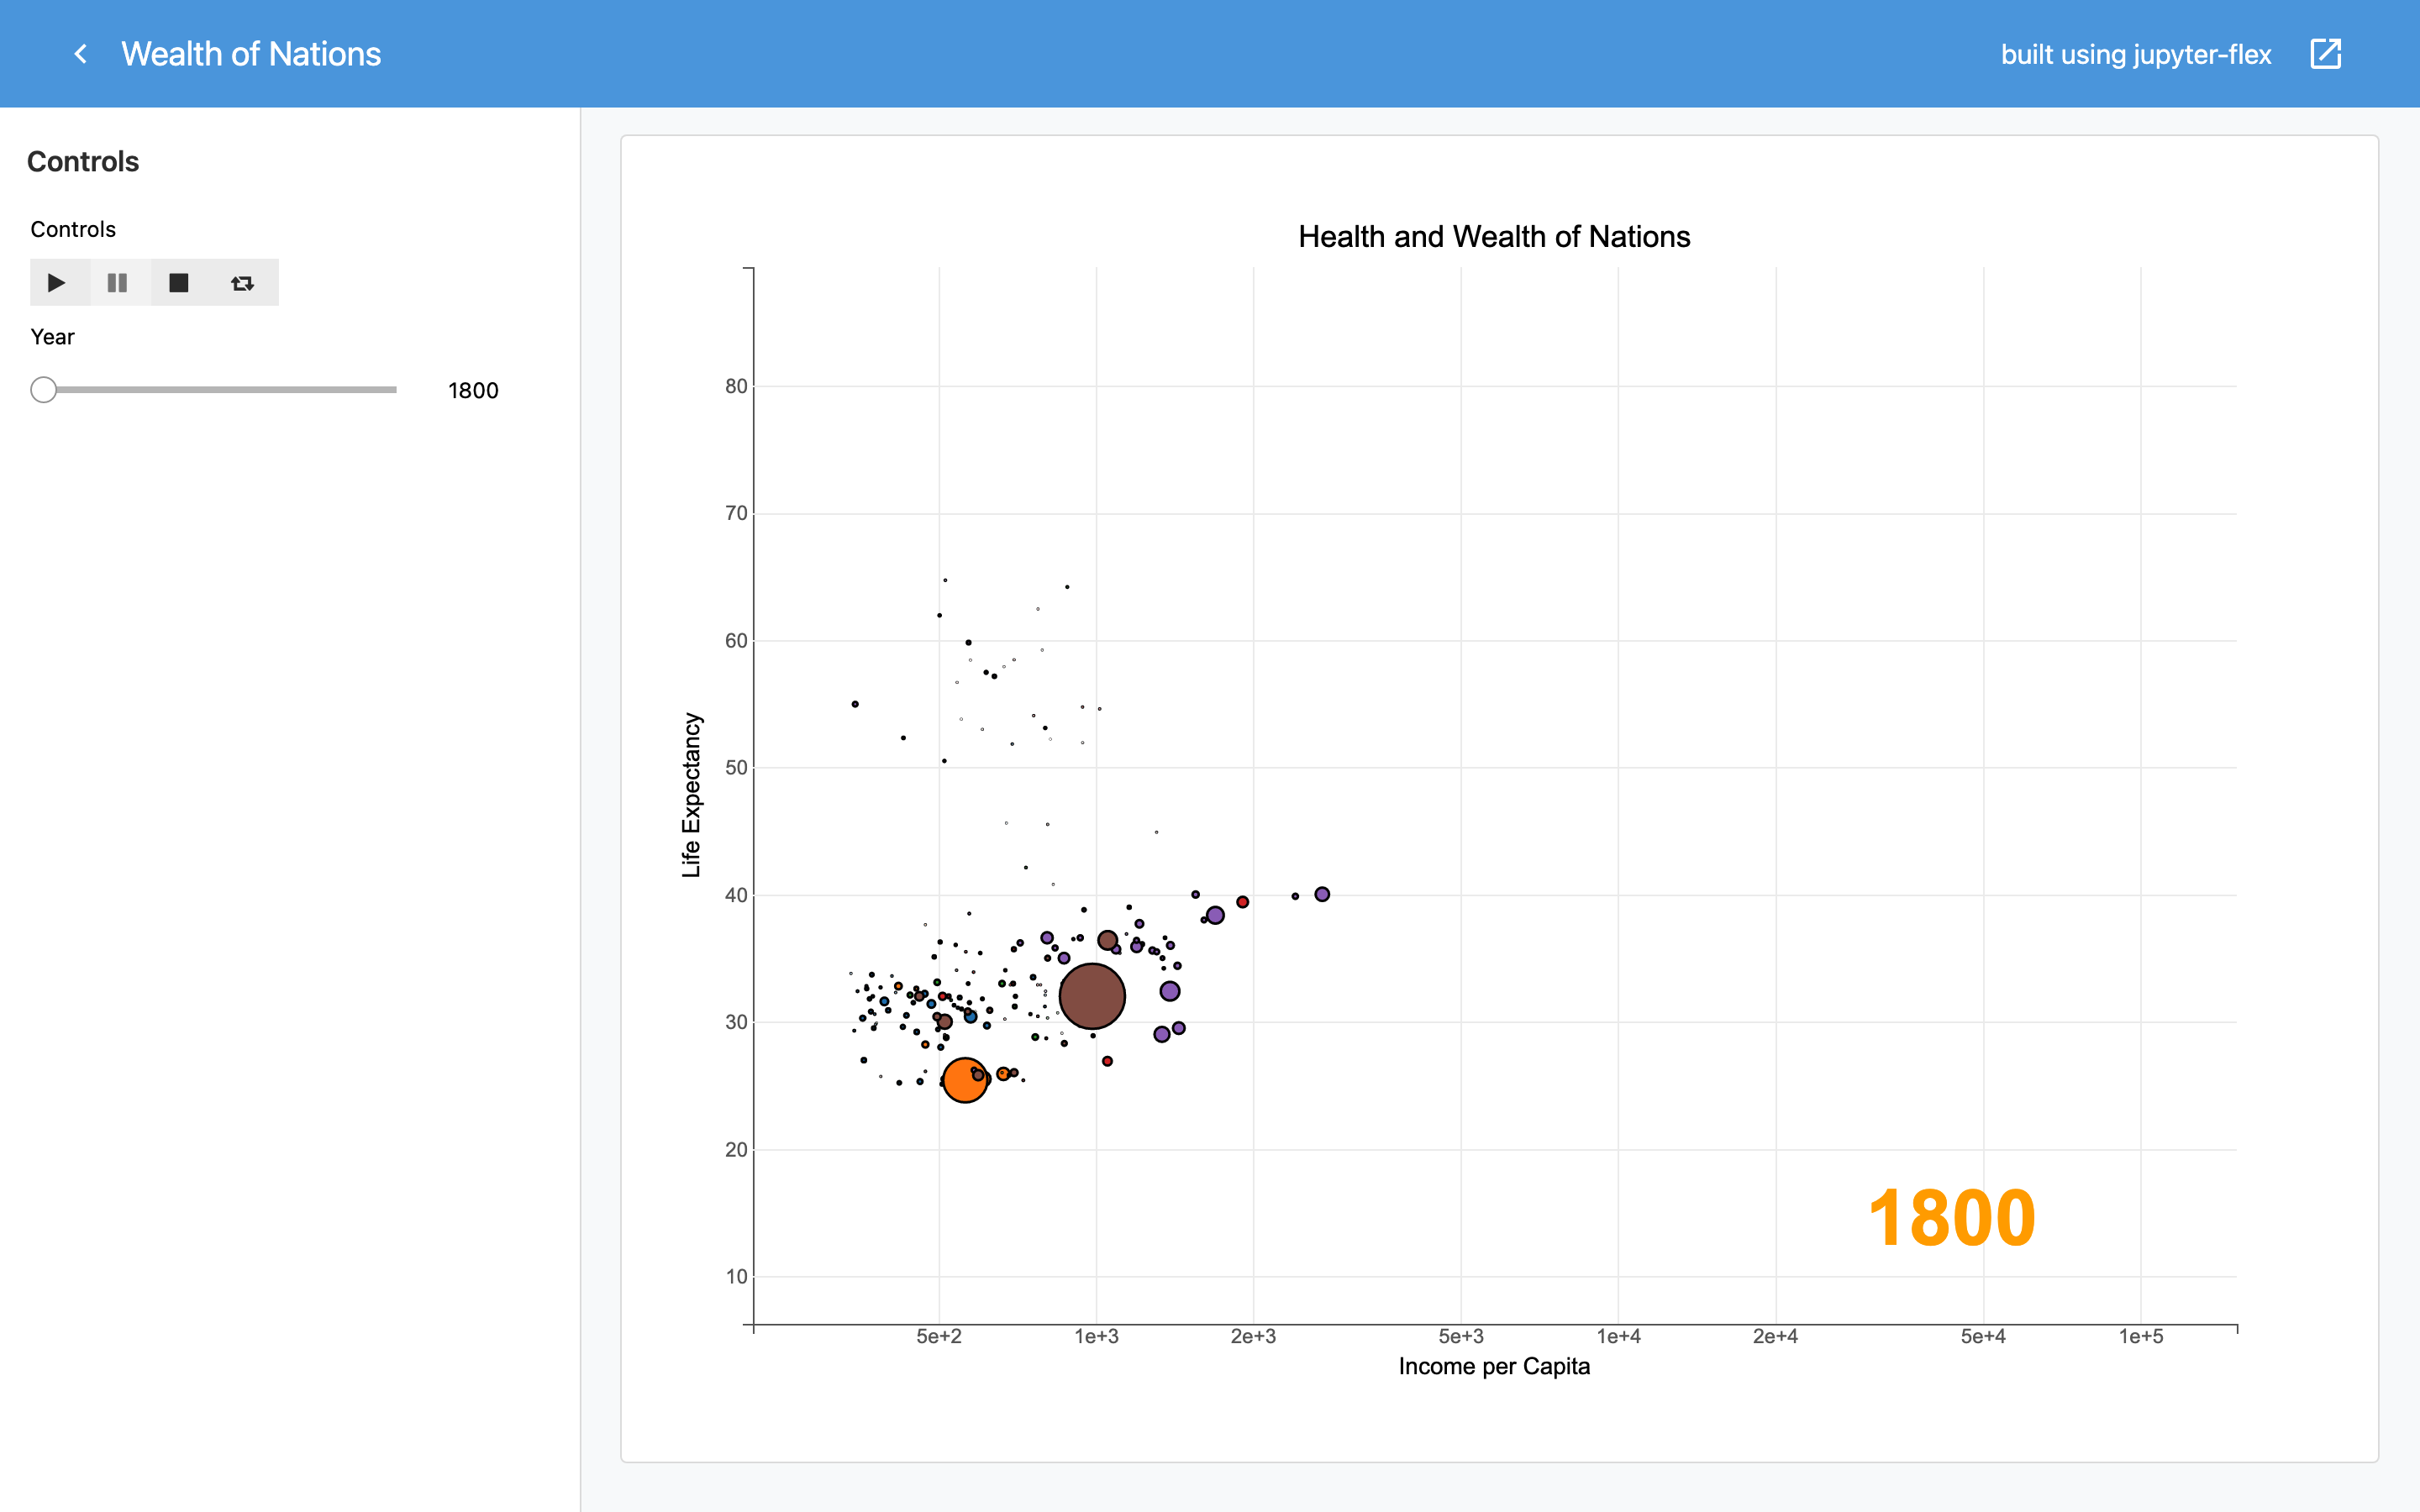Click the 'Income per Capita' axis label
The width and height of the screenshot is (2420, 1512).
[1494, 1366]
